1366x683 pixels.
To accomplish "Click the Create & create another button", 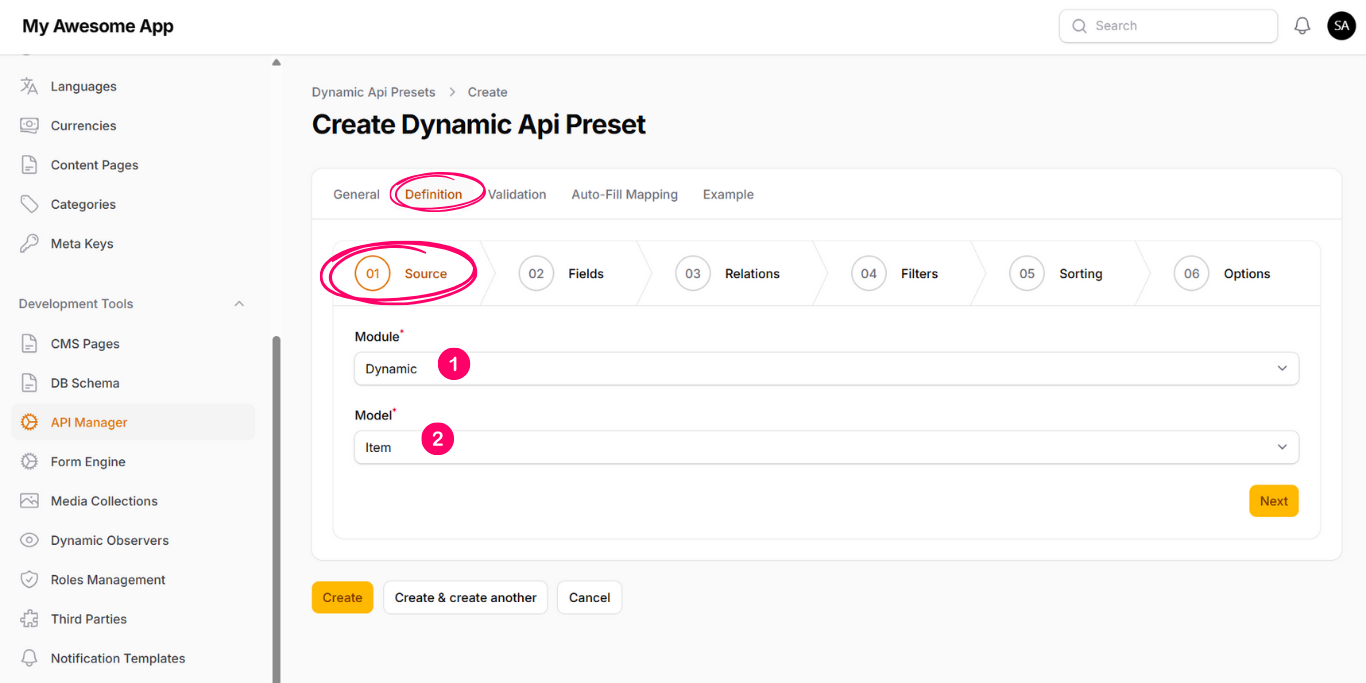I will click(465, 598).
